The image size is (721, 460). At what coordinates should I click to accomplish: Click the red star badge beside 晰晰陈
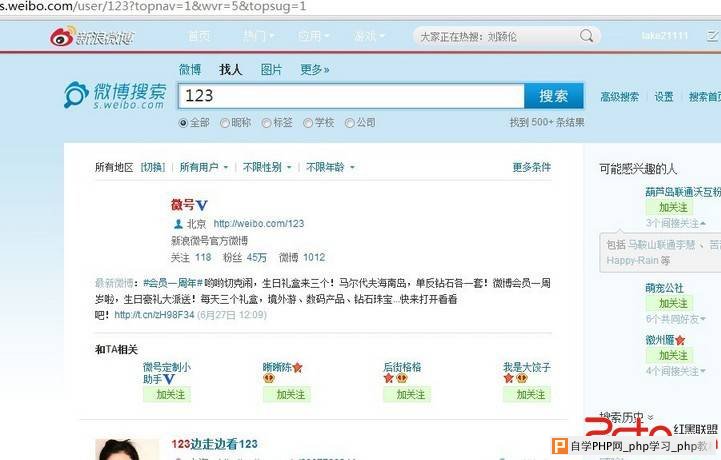[298, 368]
